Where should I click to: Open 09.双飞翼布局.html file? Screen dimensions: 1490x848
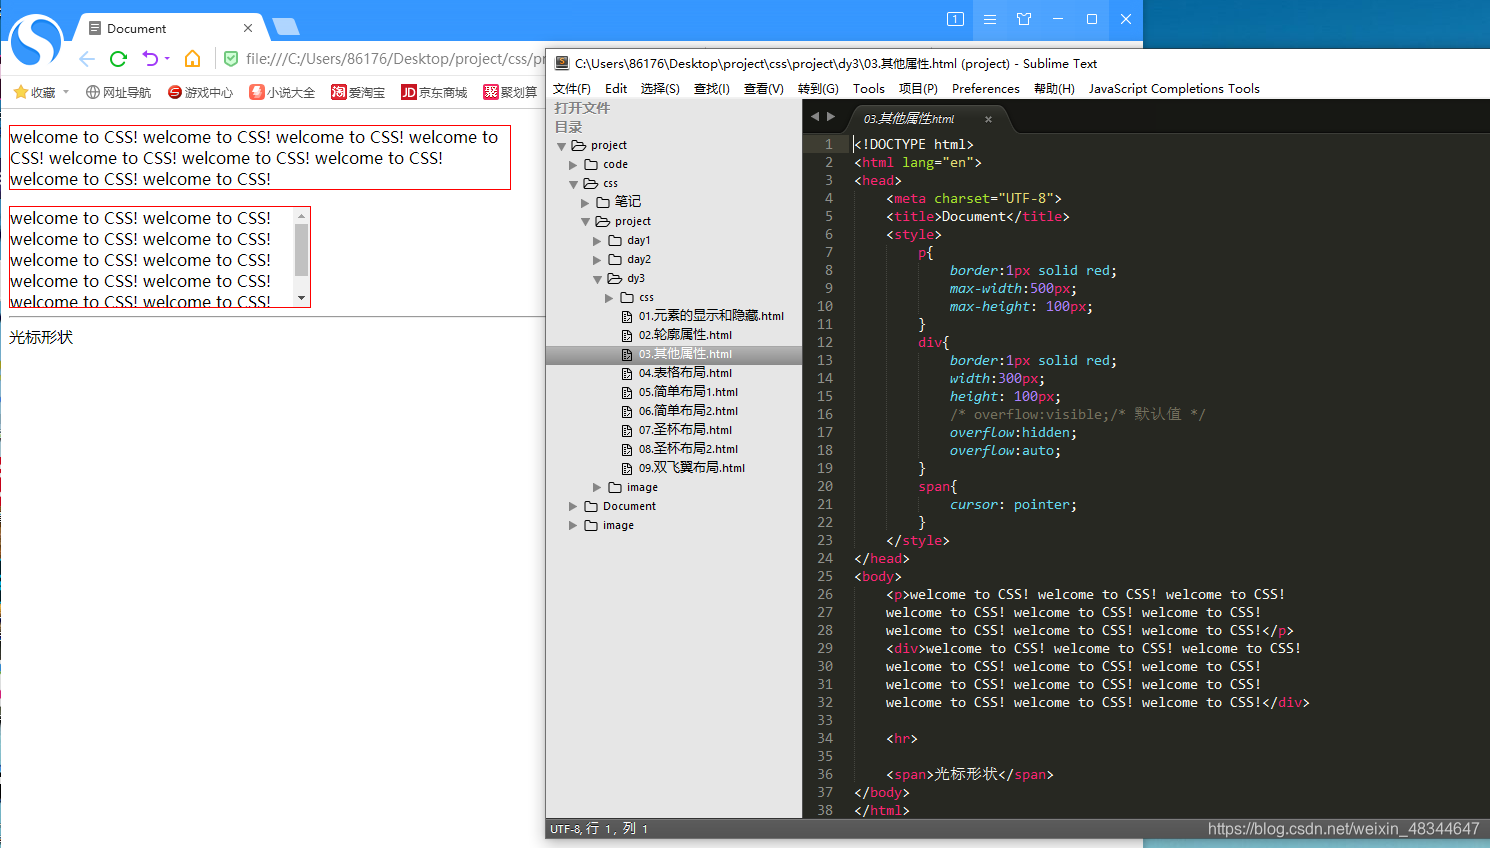click(692, 468)
